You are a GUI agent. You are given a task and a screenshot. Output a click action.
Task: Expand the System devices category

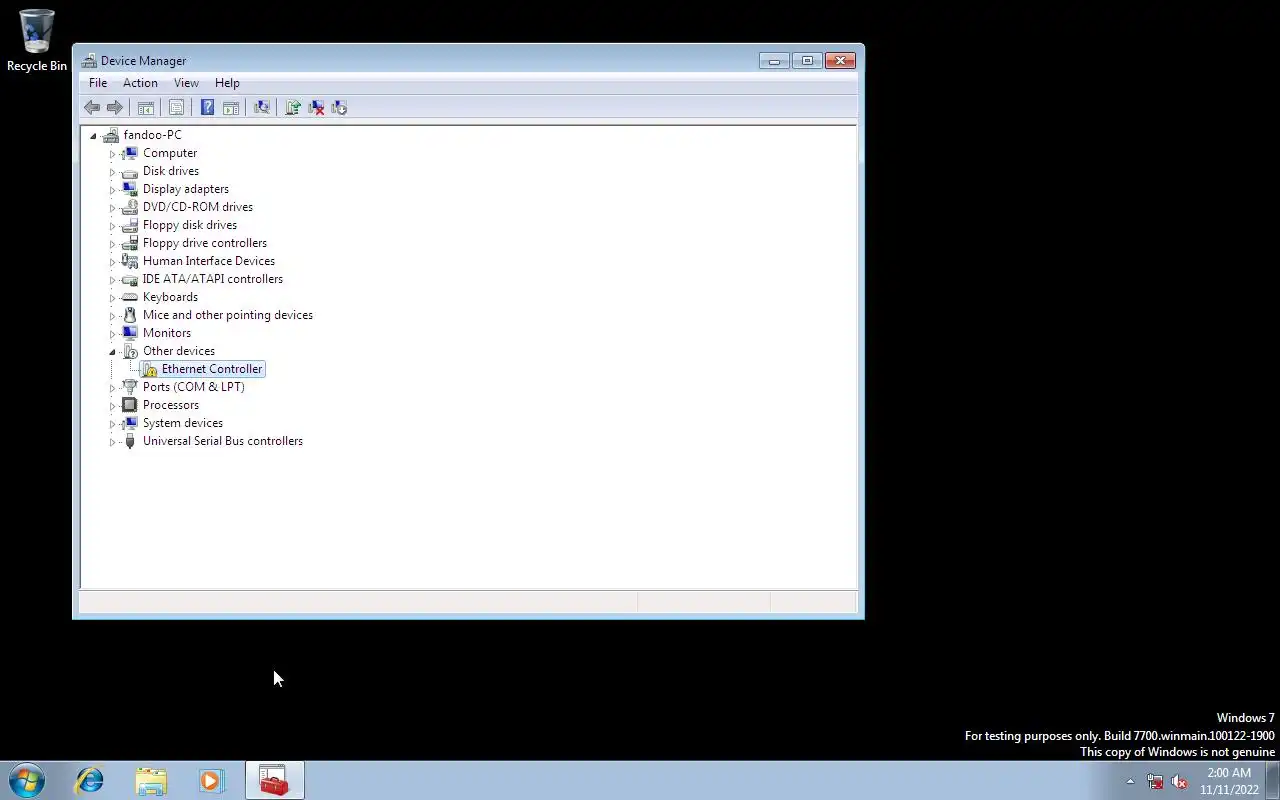pos(112,424)
